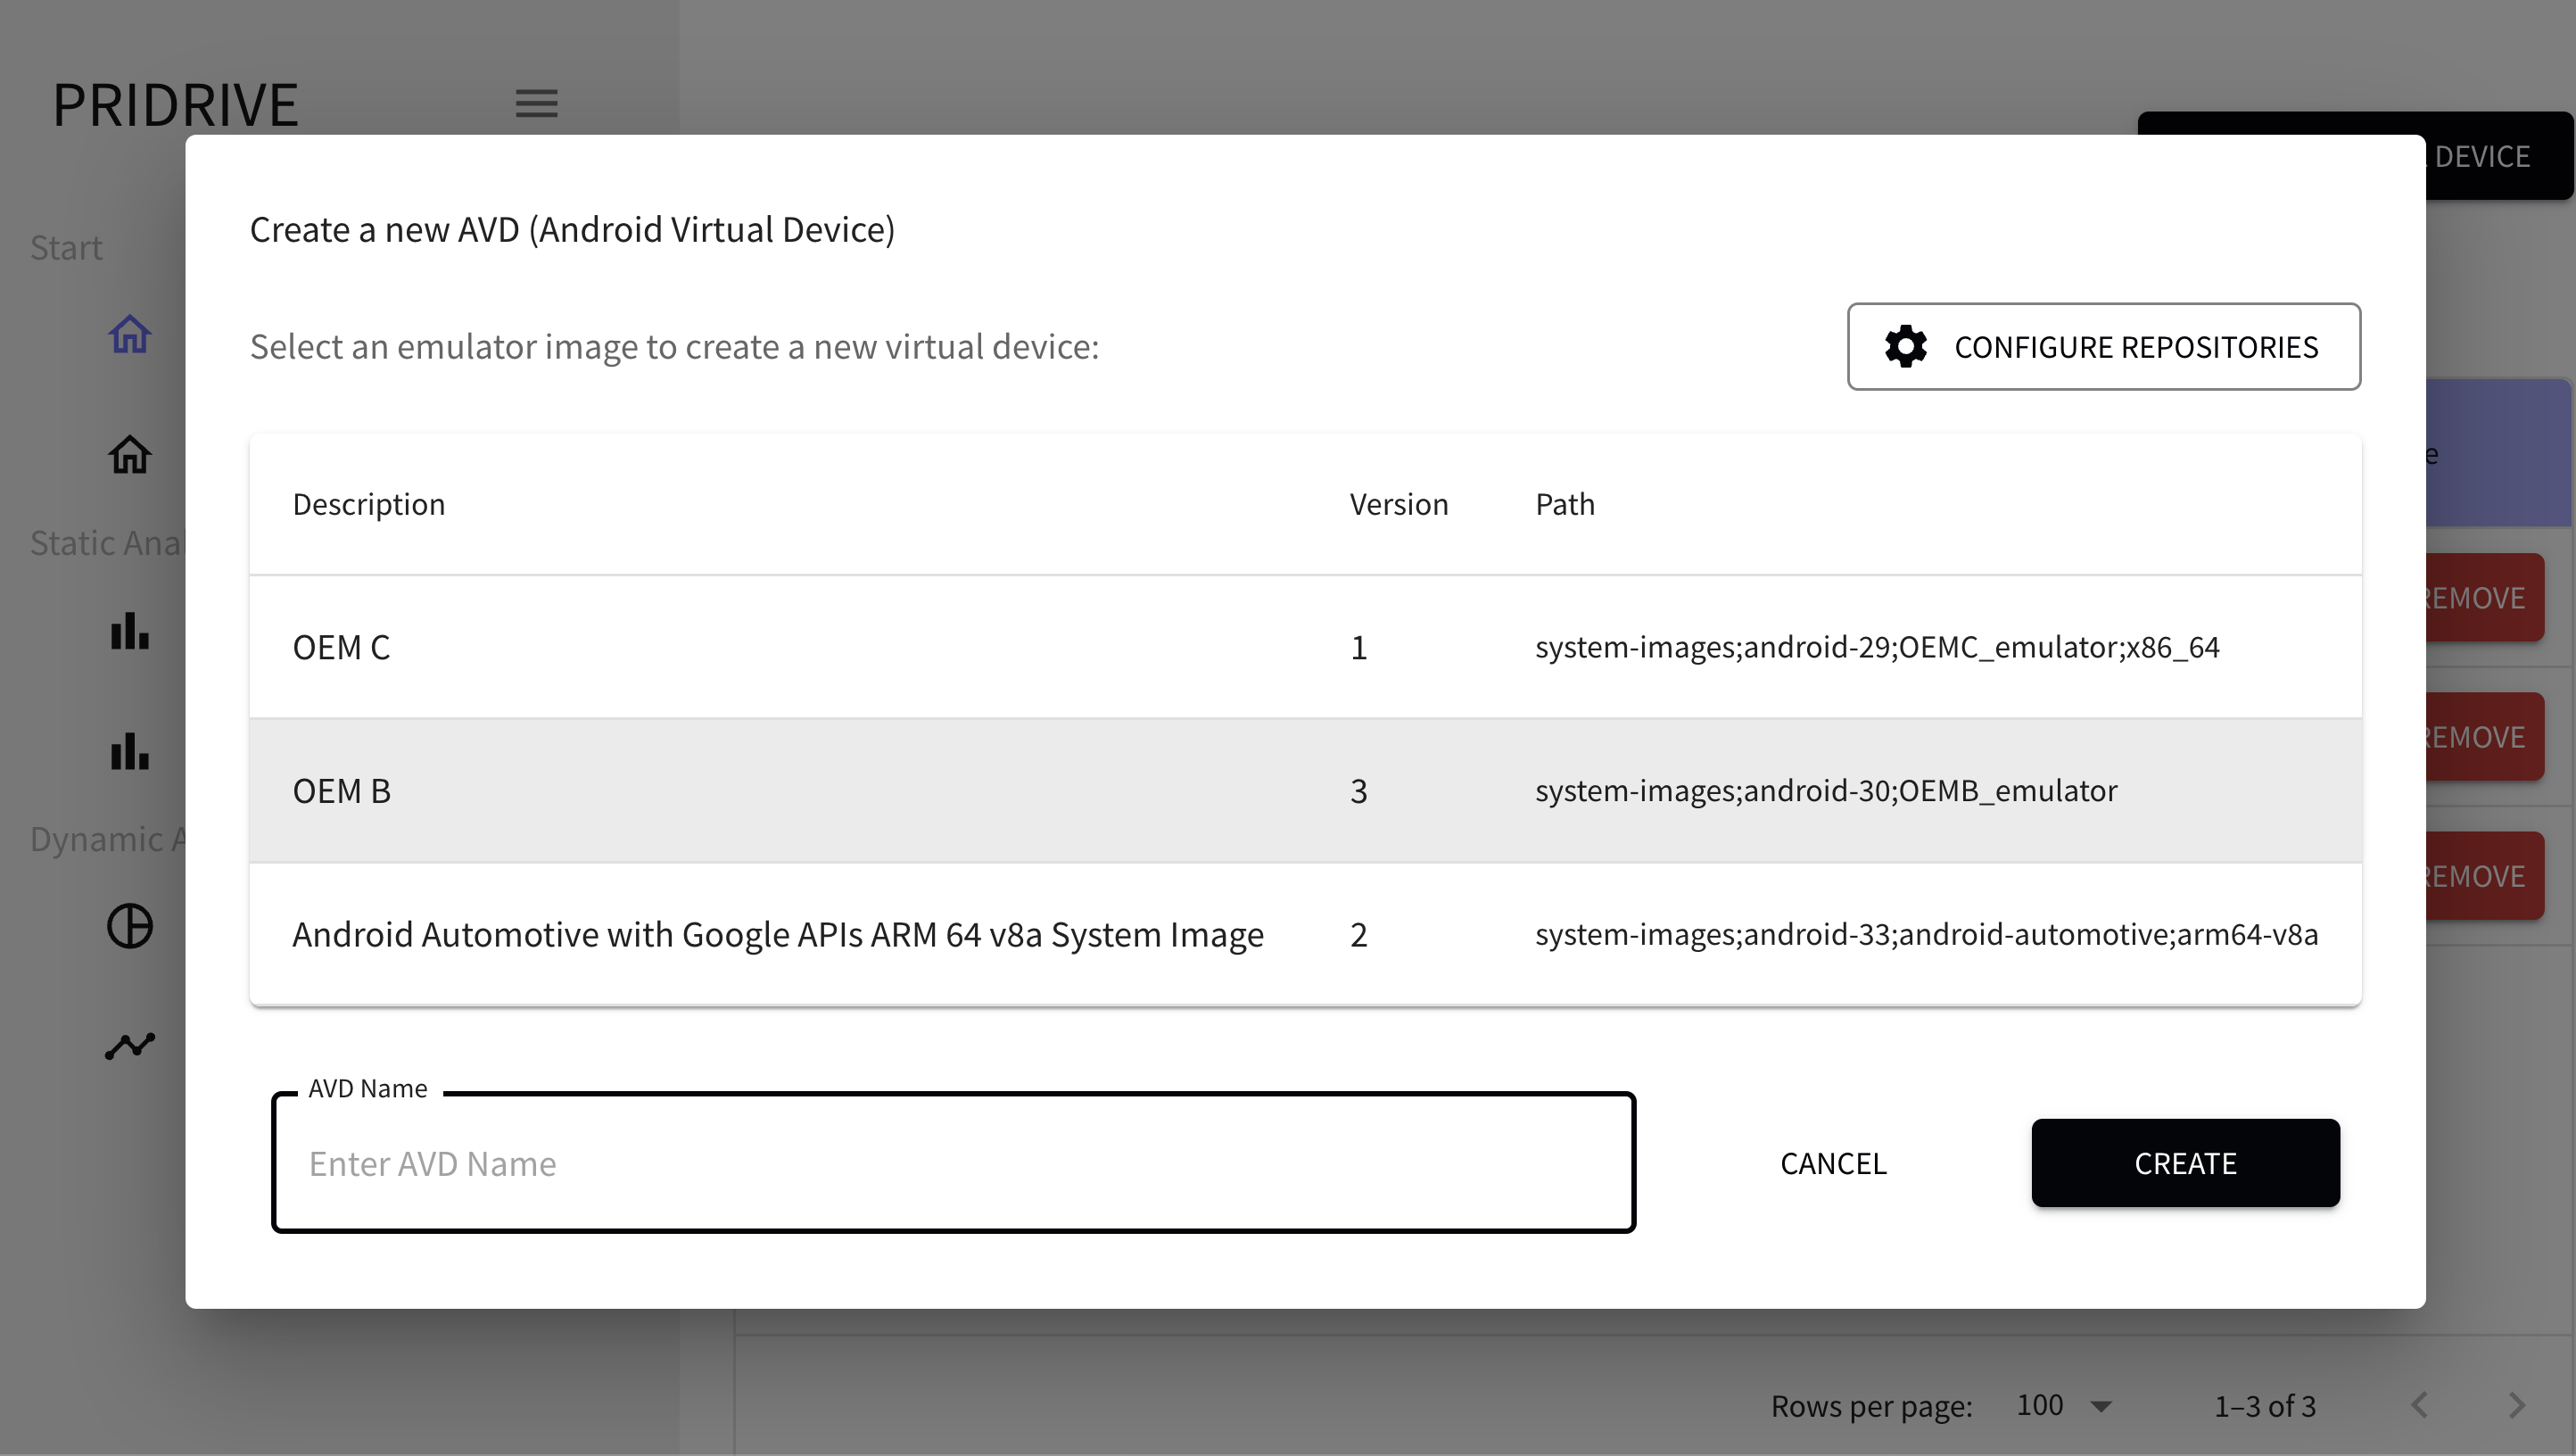The width and height of the screenshot is (2576, 1456).
Task: Click the black home icon in sidebar
Action: [130, 455]
